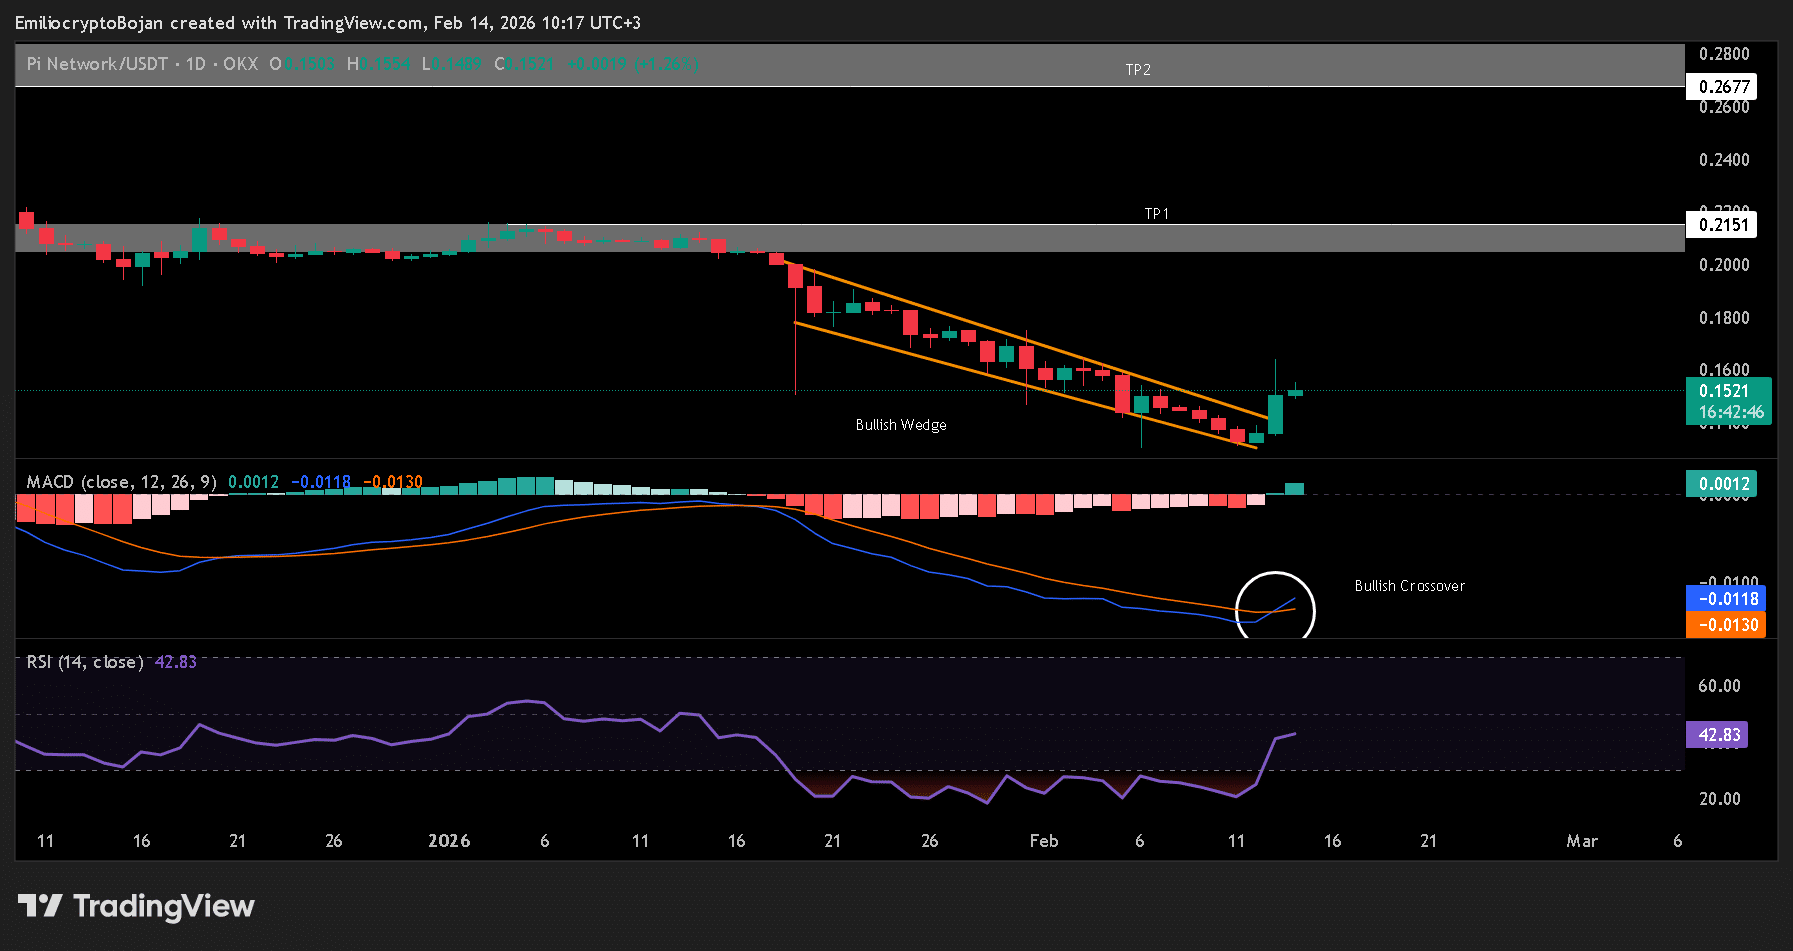
Task: Click the TradingView wordmark text at bottom
Action: (x=164, y=906)
